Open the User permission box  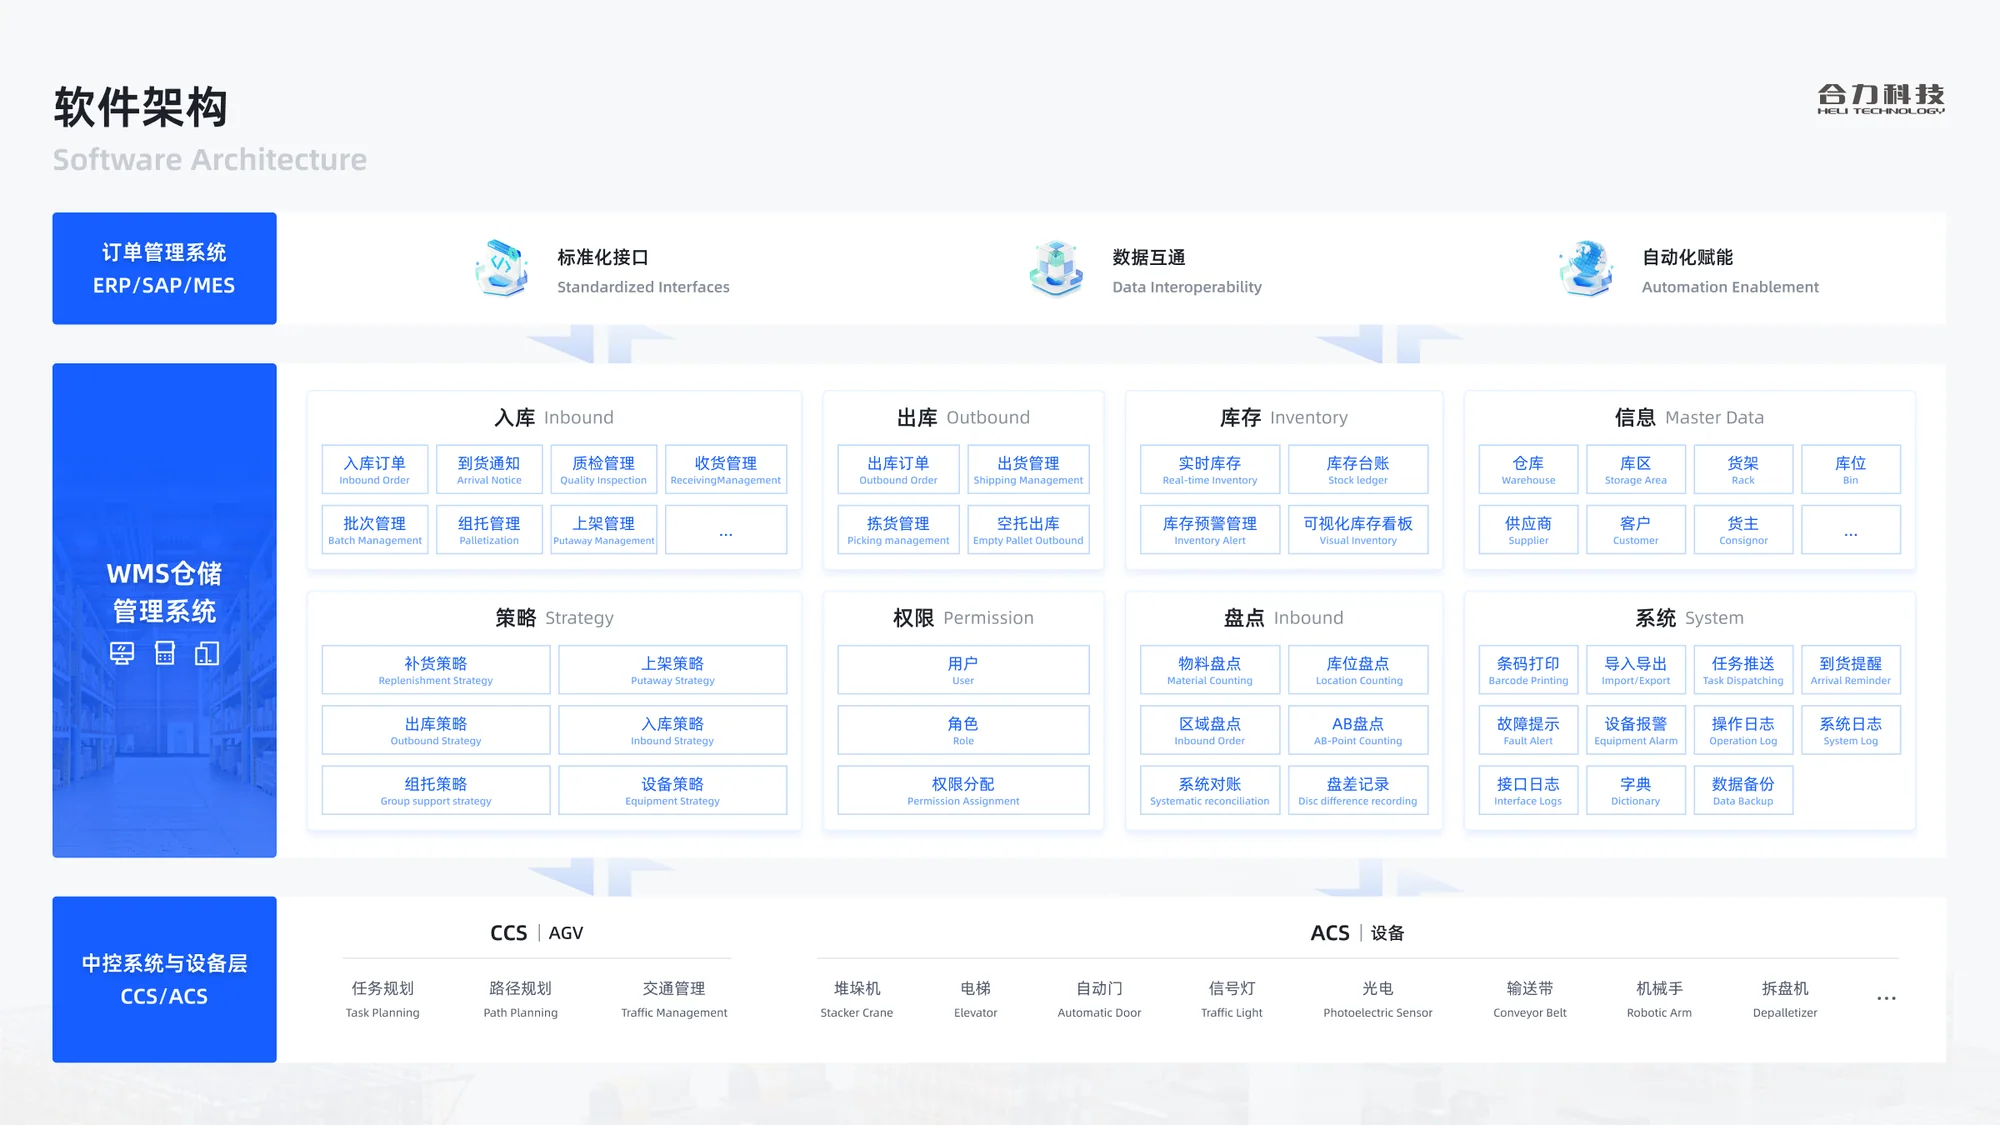tap(963, 670)
